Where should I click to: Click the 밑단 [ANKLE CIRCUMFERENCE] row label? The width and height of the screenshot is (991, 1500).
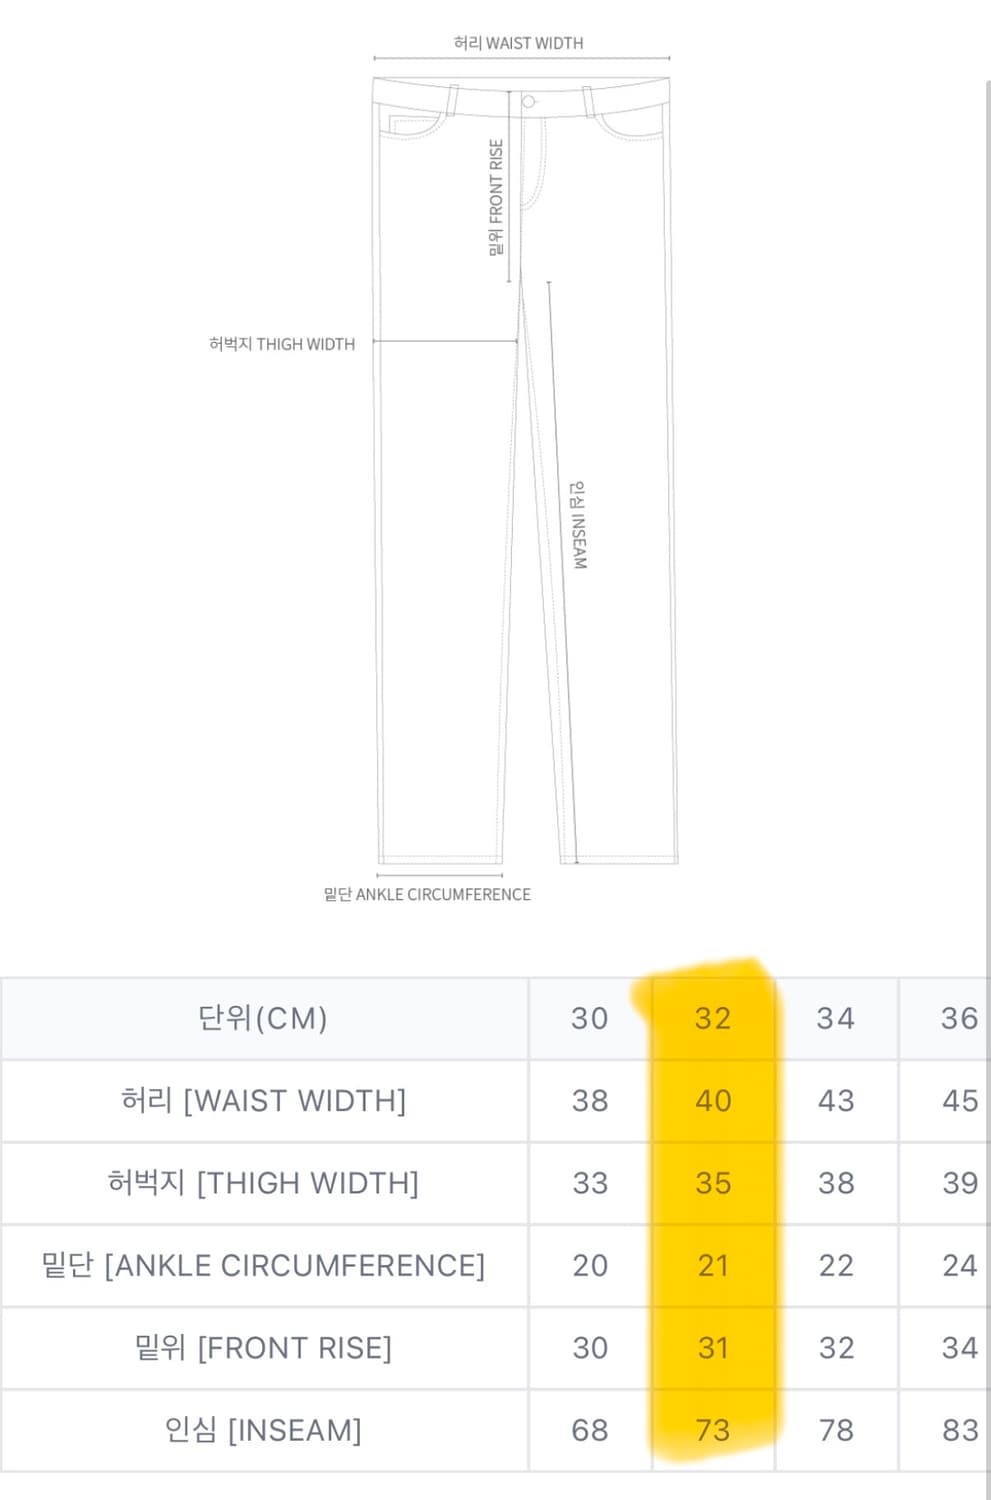pos(263,1265)
